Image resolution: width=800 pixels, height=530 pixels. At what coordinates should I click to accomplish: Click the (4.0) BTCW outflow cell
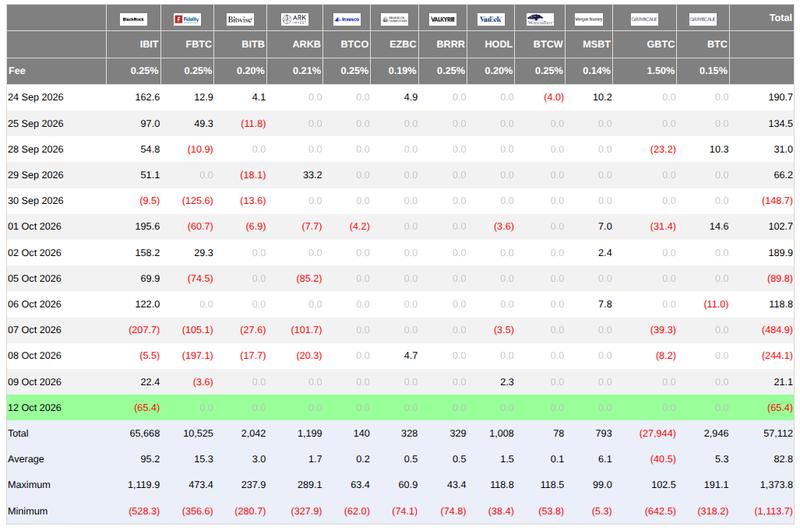coord(554,97)
